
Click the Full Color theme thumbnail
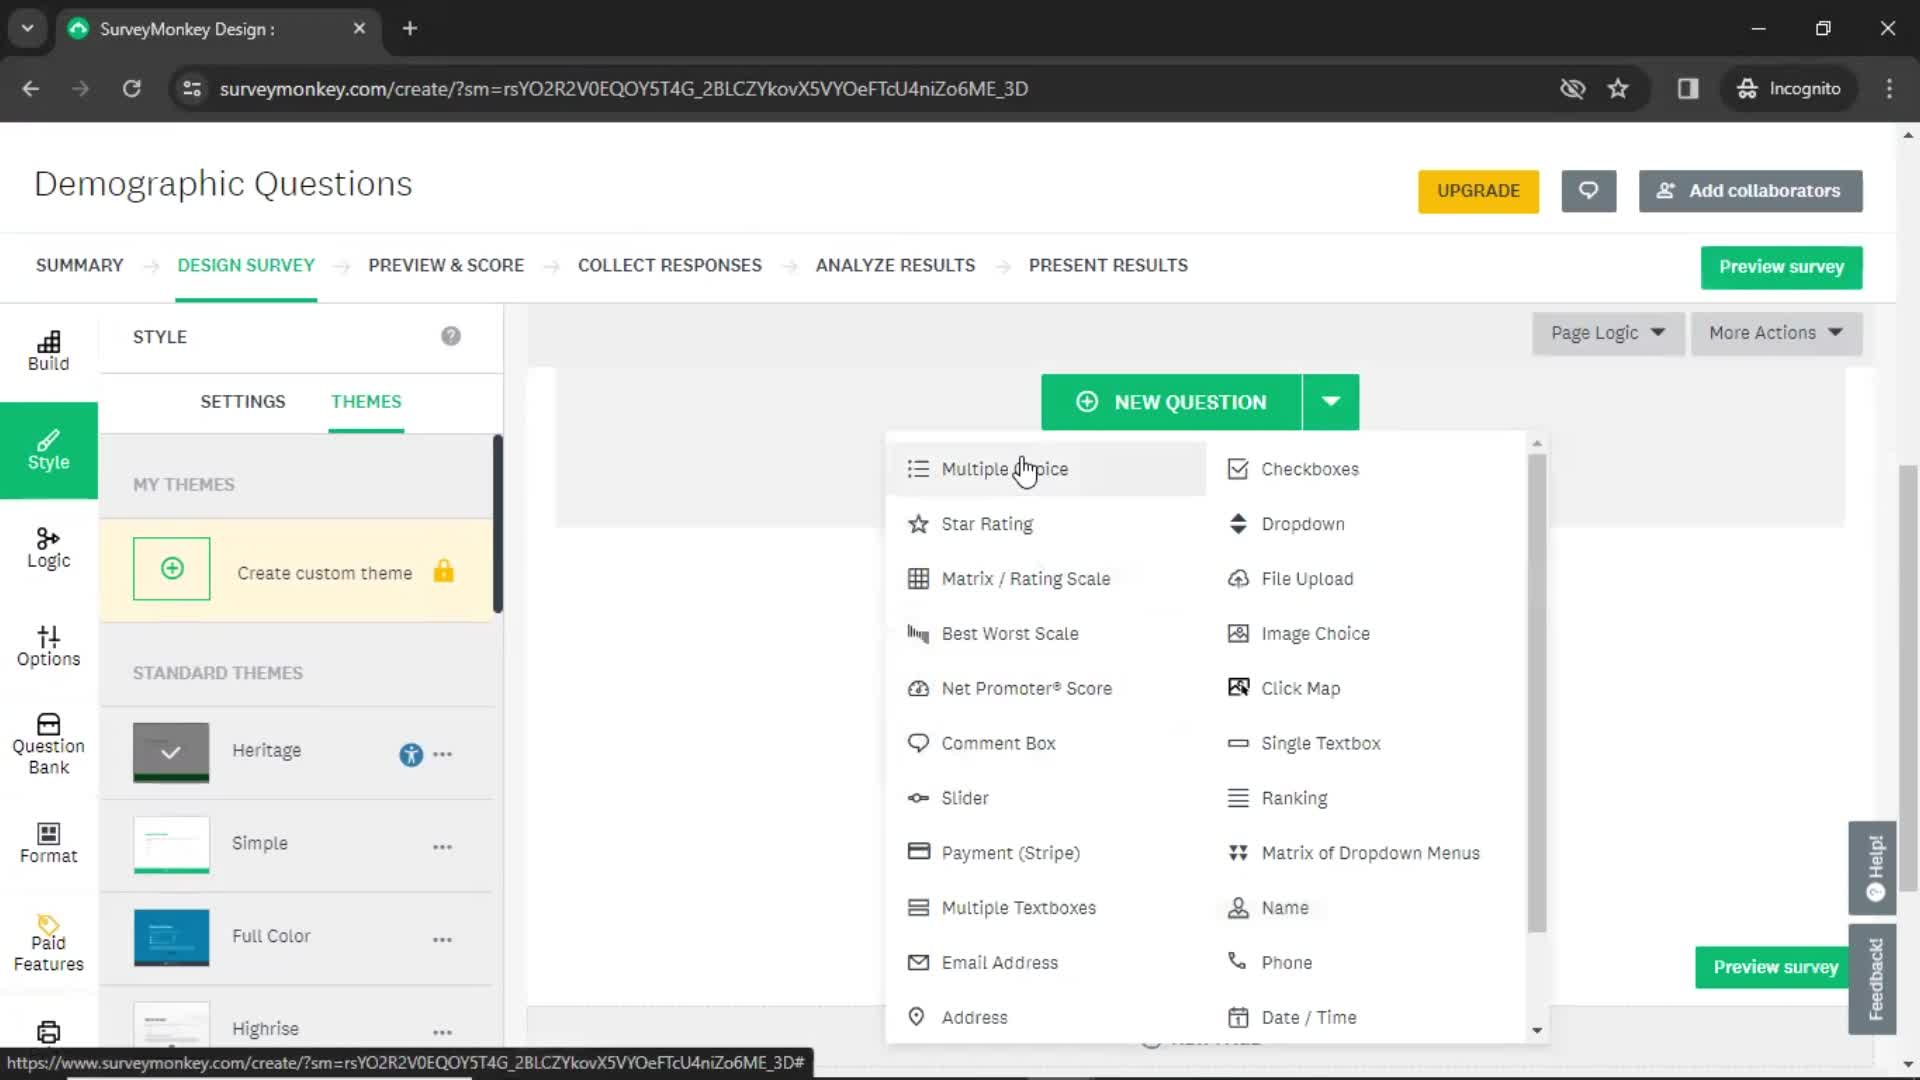pyautogui.click(x=169, y=938)
